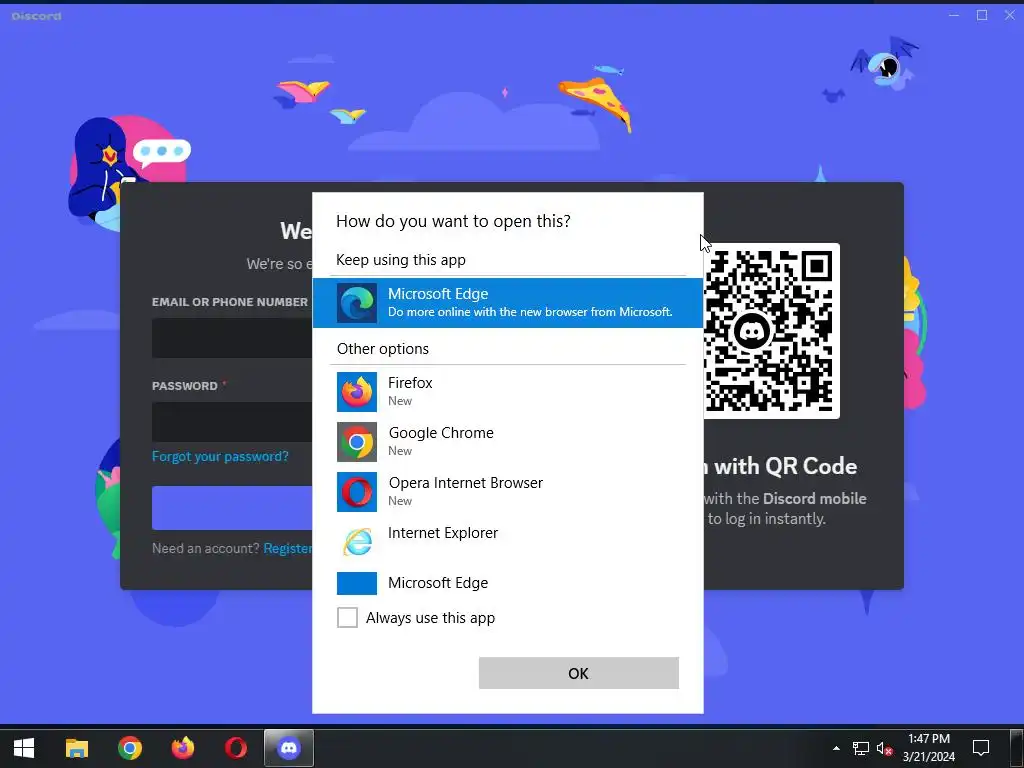1024x768 pixels.
Task: Show hidden system tray icons
Action: [836, 748]
